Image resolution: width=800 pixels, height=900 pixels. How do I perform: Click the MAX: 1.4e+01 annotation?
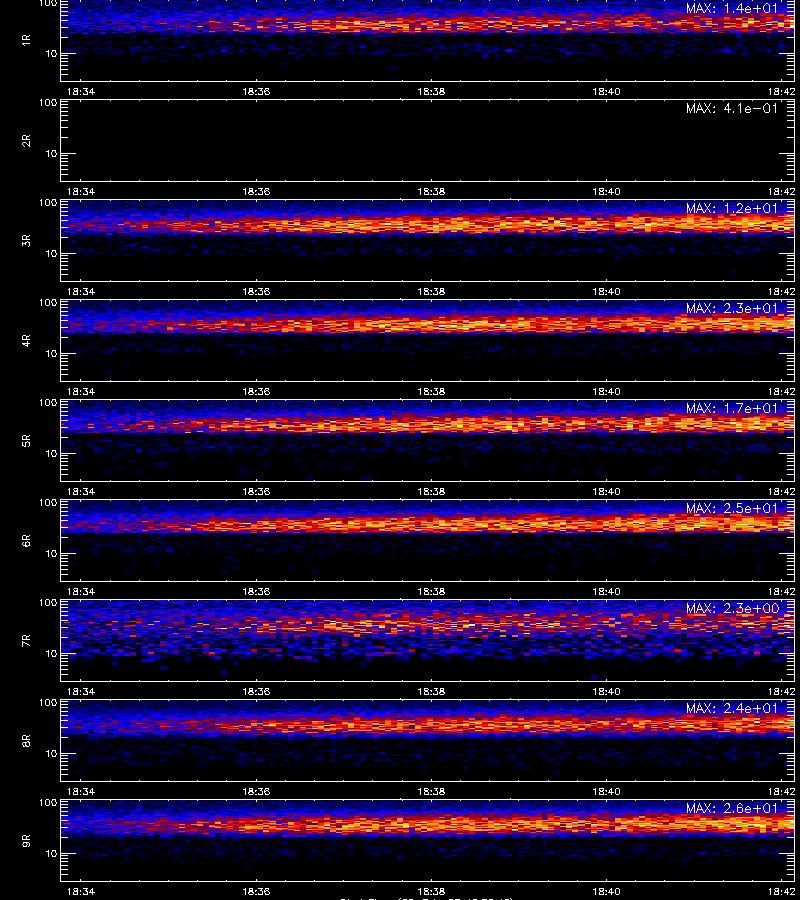(732, 8)
